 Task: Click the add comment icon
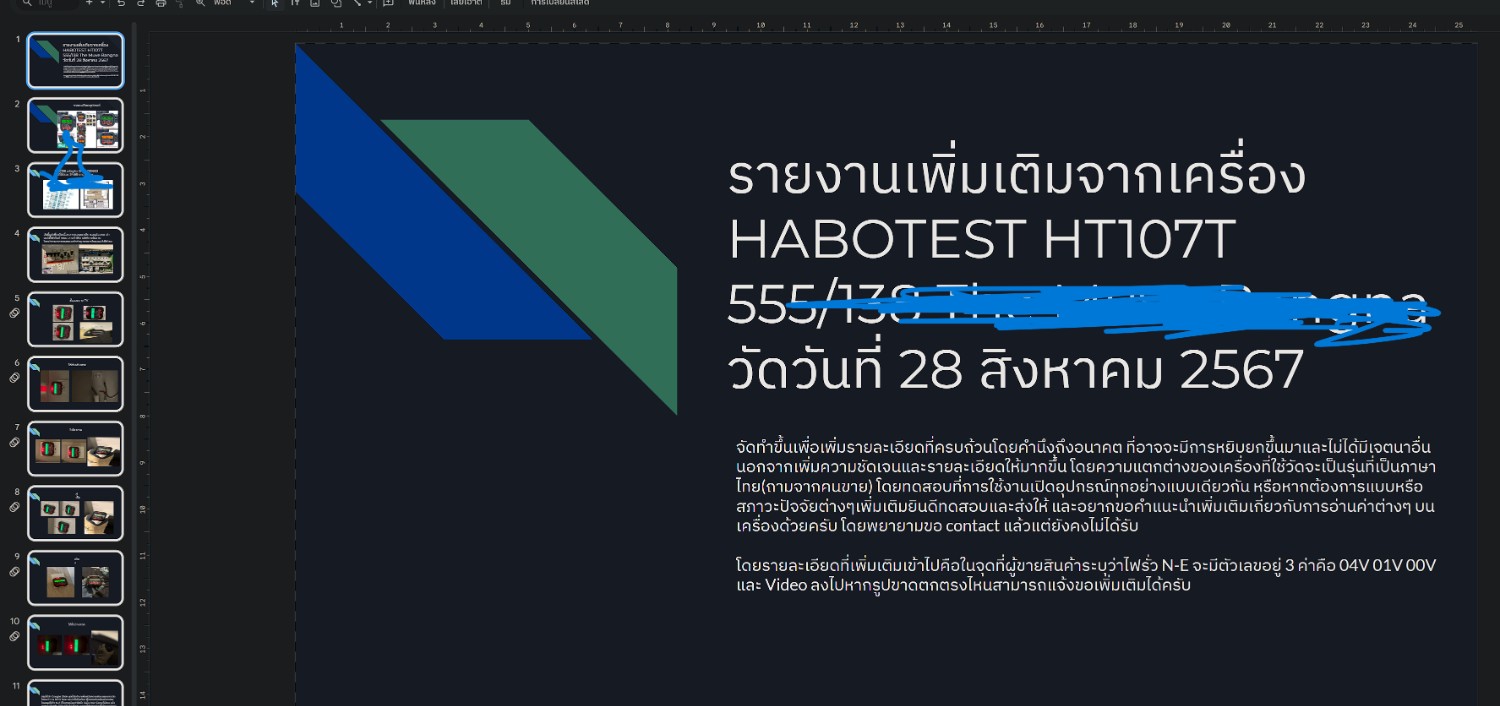[388, 3]
